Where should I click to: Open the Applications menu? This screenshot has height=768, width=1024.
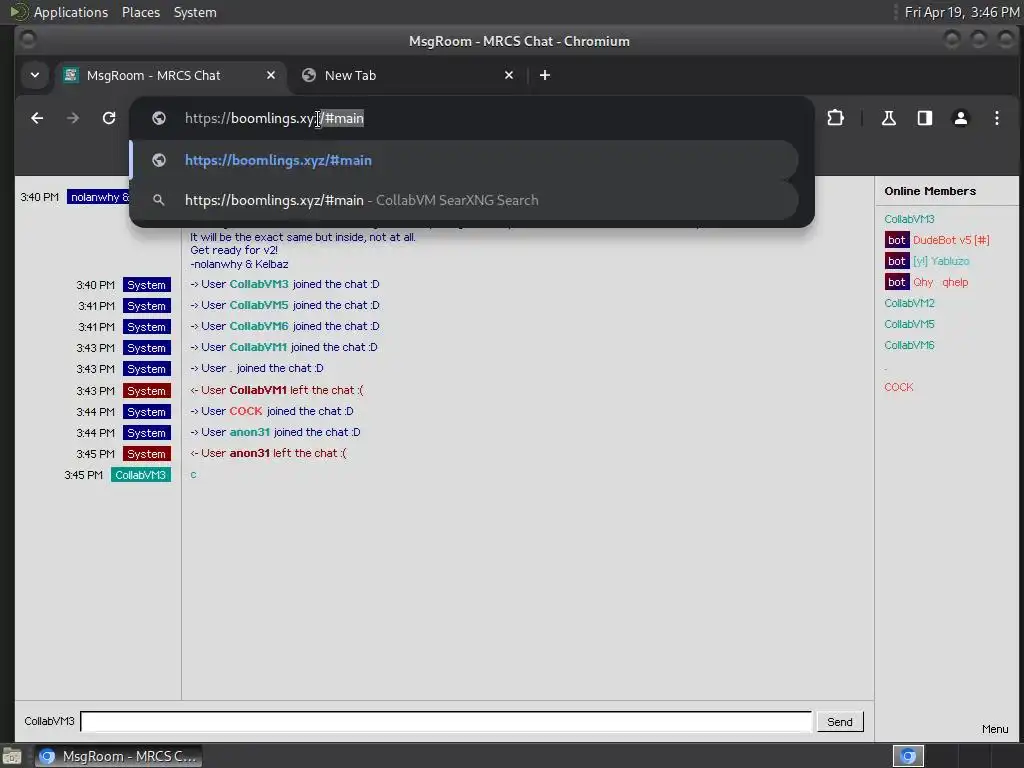[71, 12]
